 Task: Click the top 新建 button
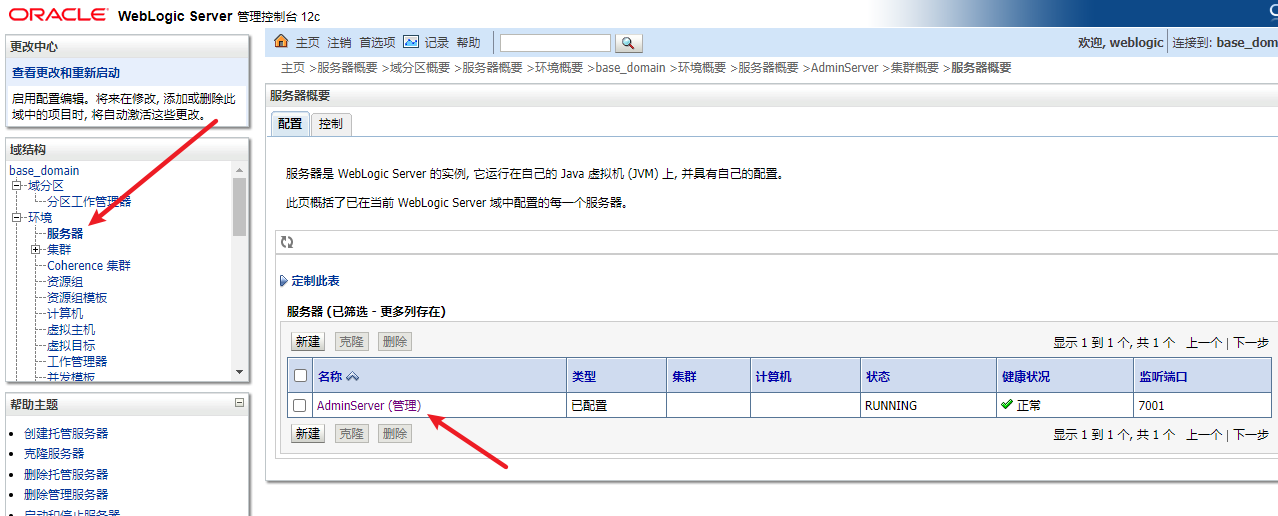(x=308, y=341)
